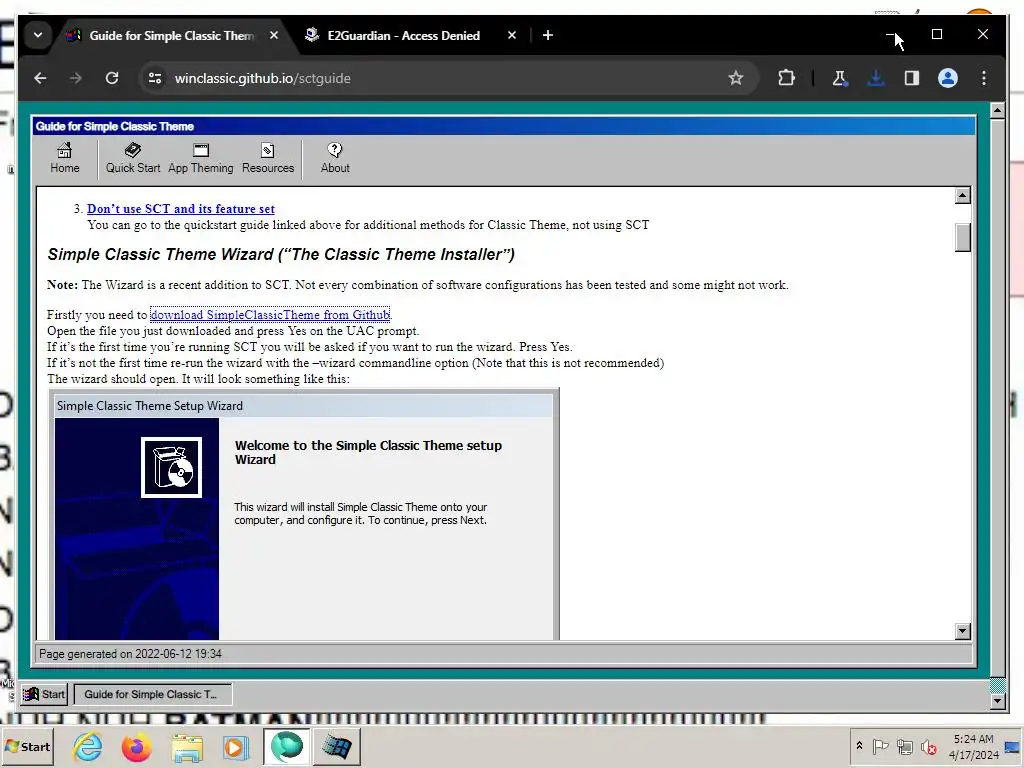Viewport: 1024px width, 768px height.
Task: Close the Guide for Simple Classic Theme tab
Action: (274, 35)
